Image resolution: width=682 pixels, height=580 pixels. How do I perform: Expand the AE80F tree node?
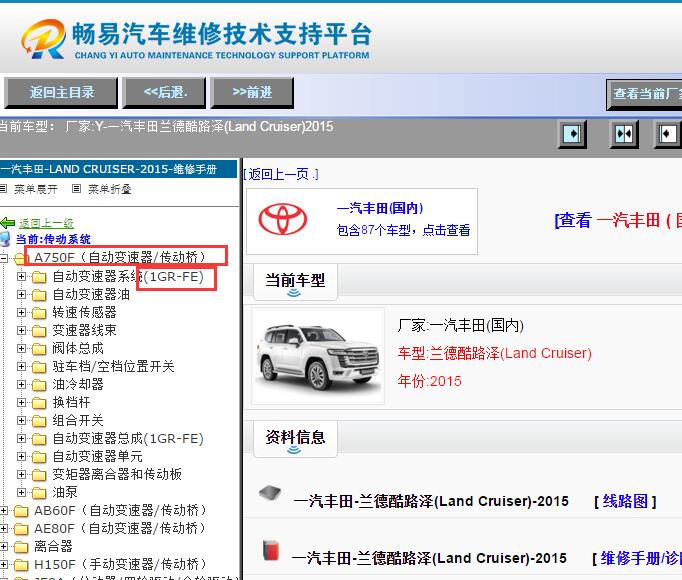[4, 529]
